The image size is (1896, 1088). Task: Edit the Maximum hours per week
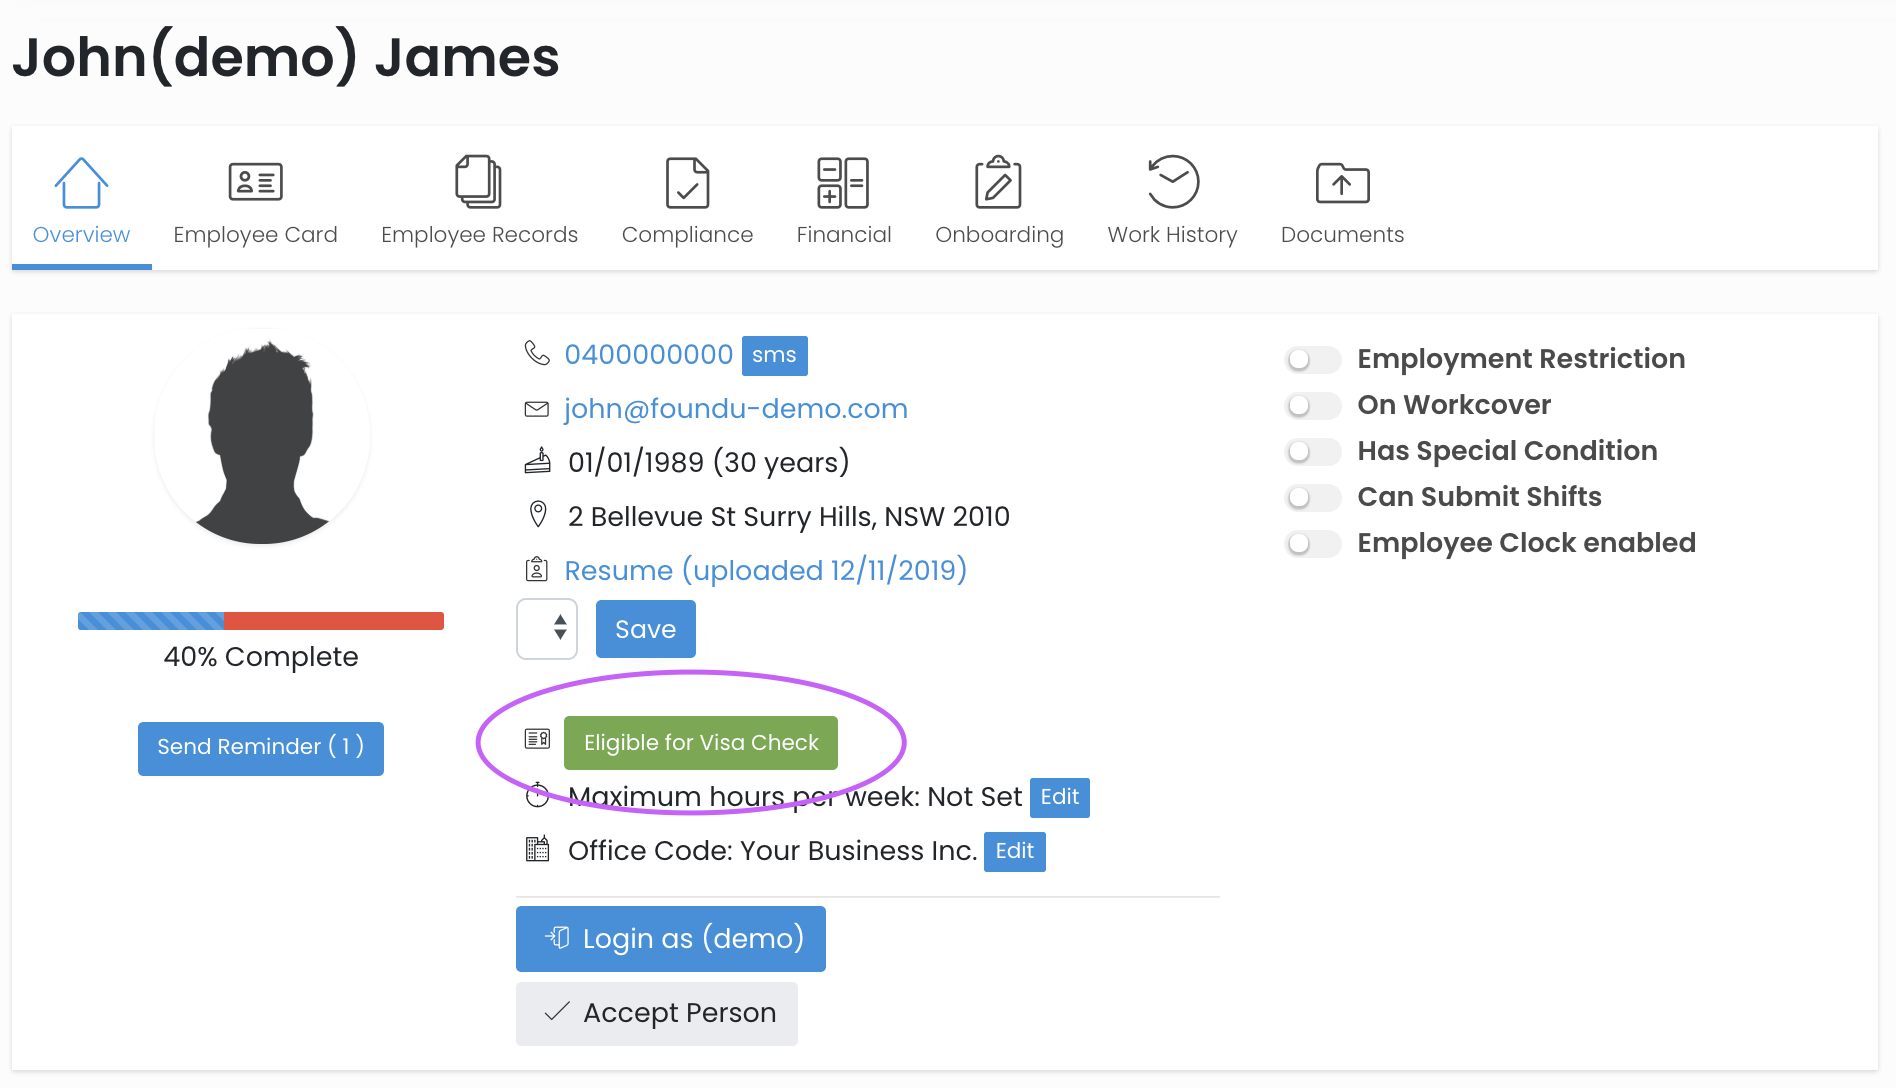(x=1059, y=797)
